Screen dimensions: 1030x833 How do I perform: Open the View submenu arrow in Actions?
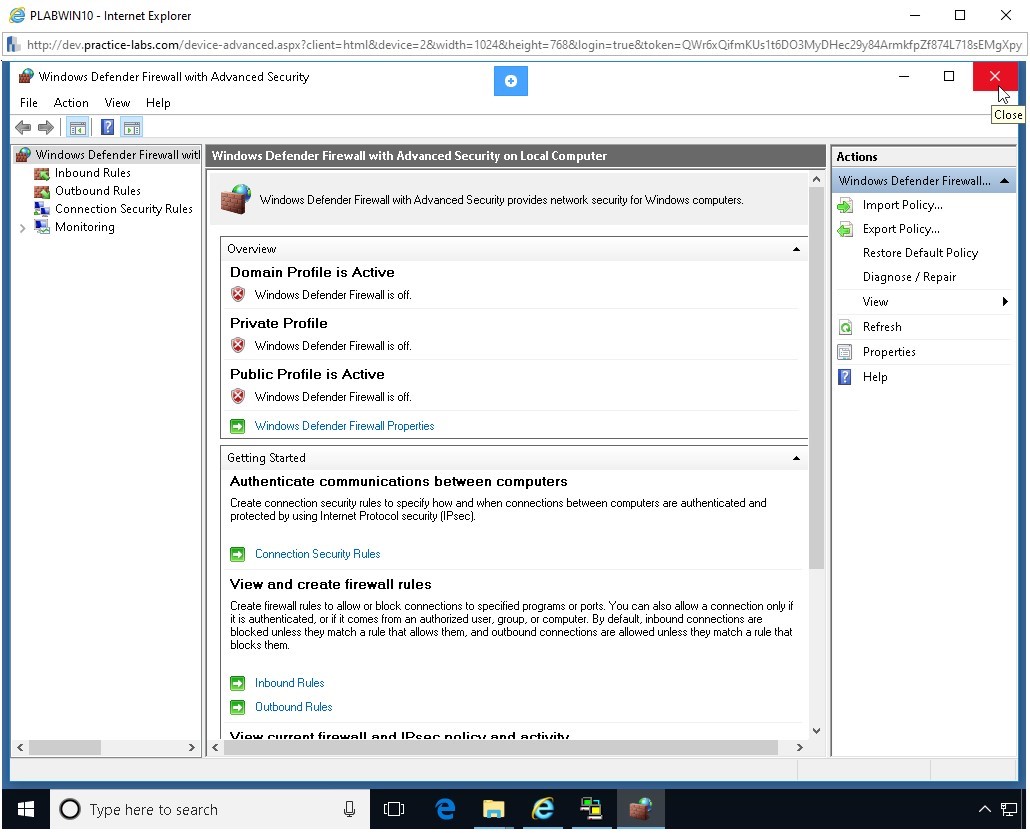click(1004, 302)
